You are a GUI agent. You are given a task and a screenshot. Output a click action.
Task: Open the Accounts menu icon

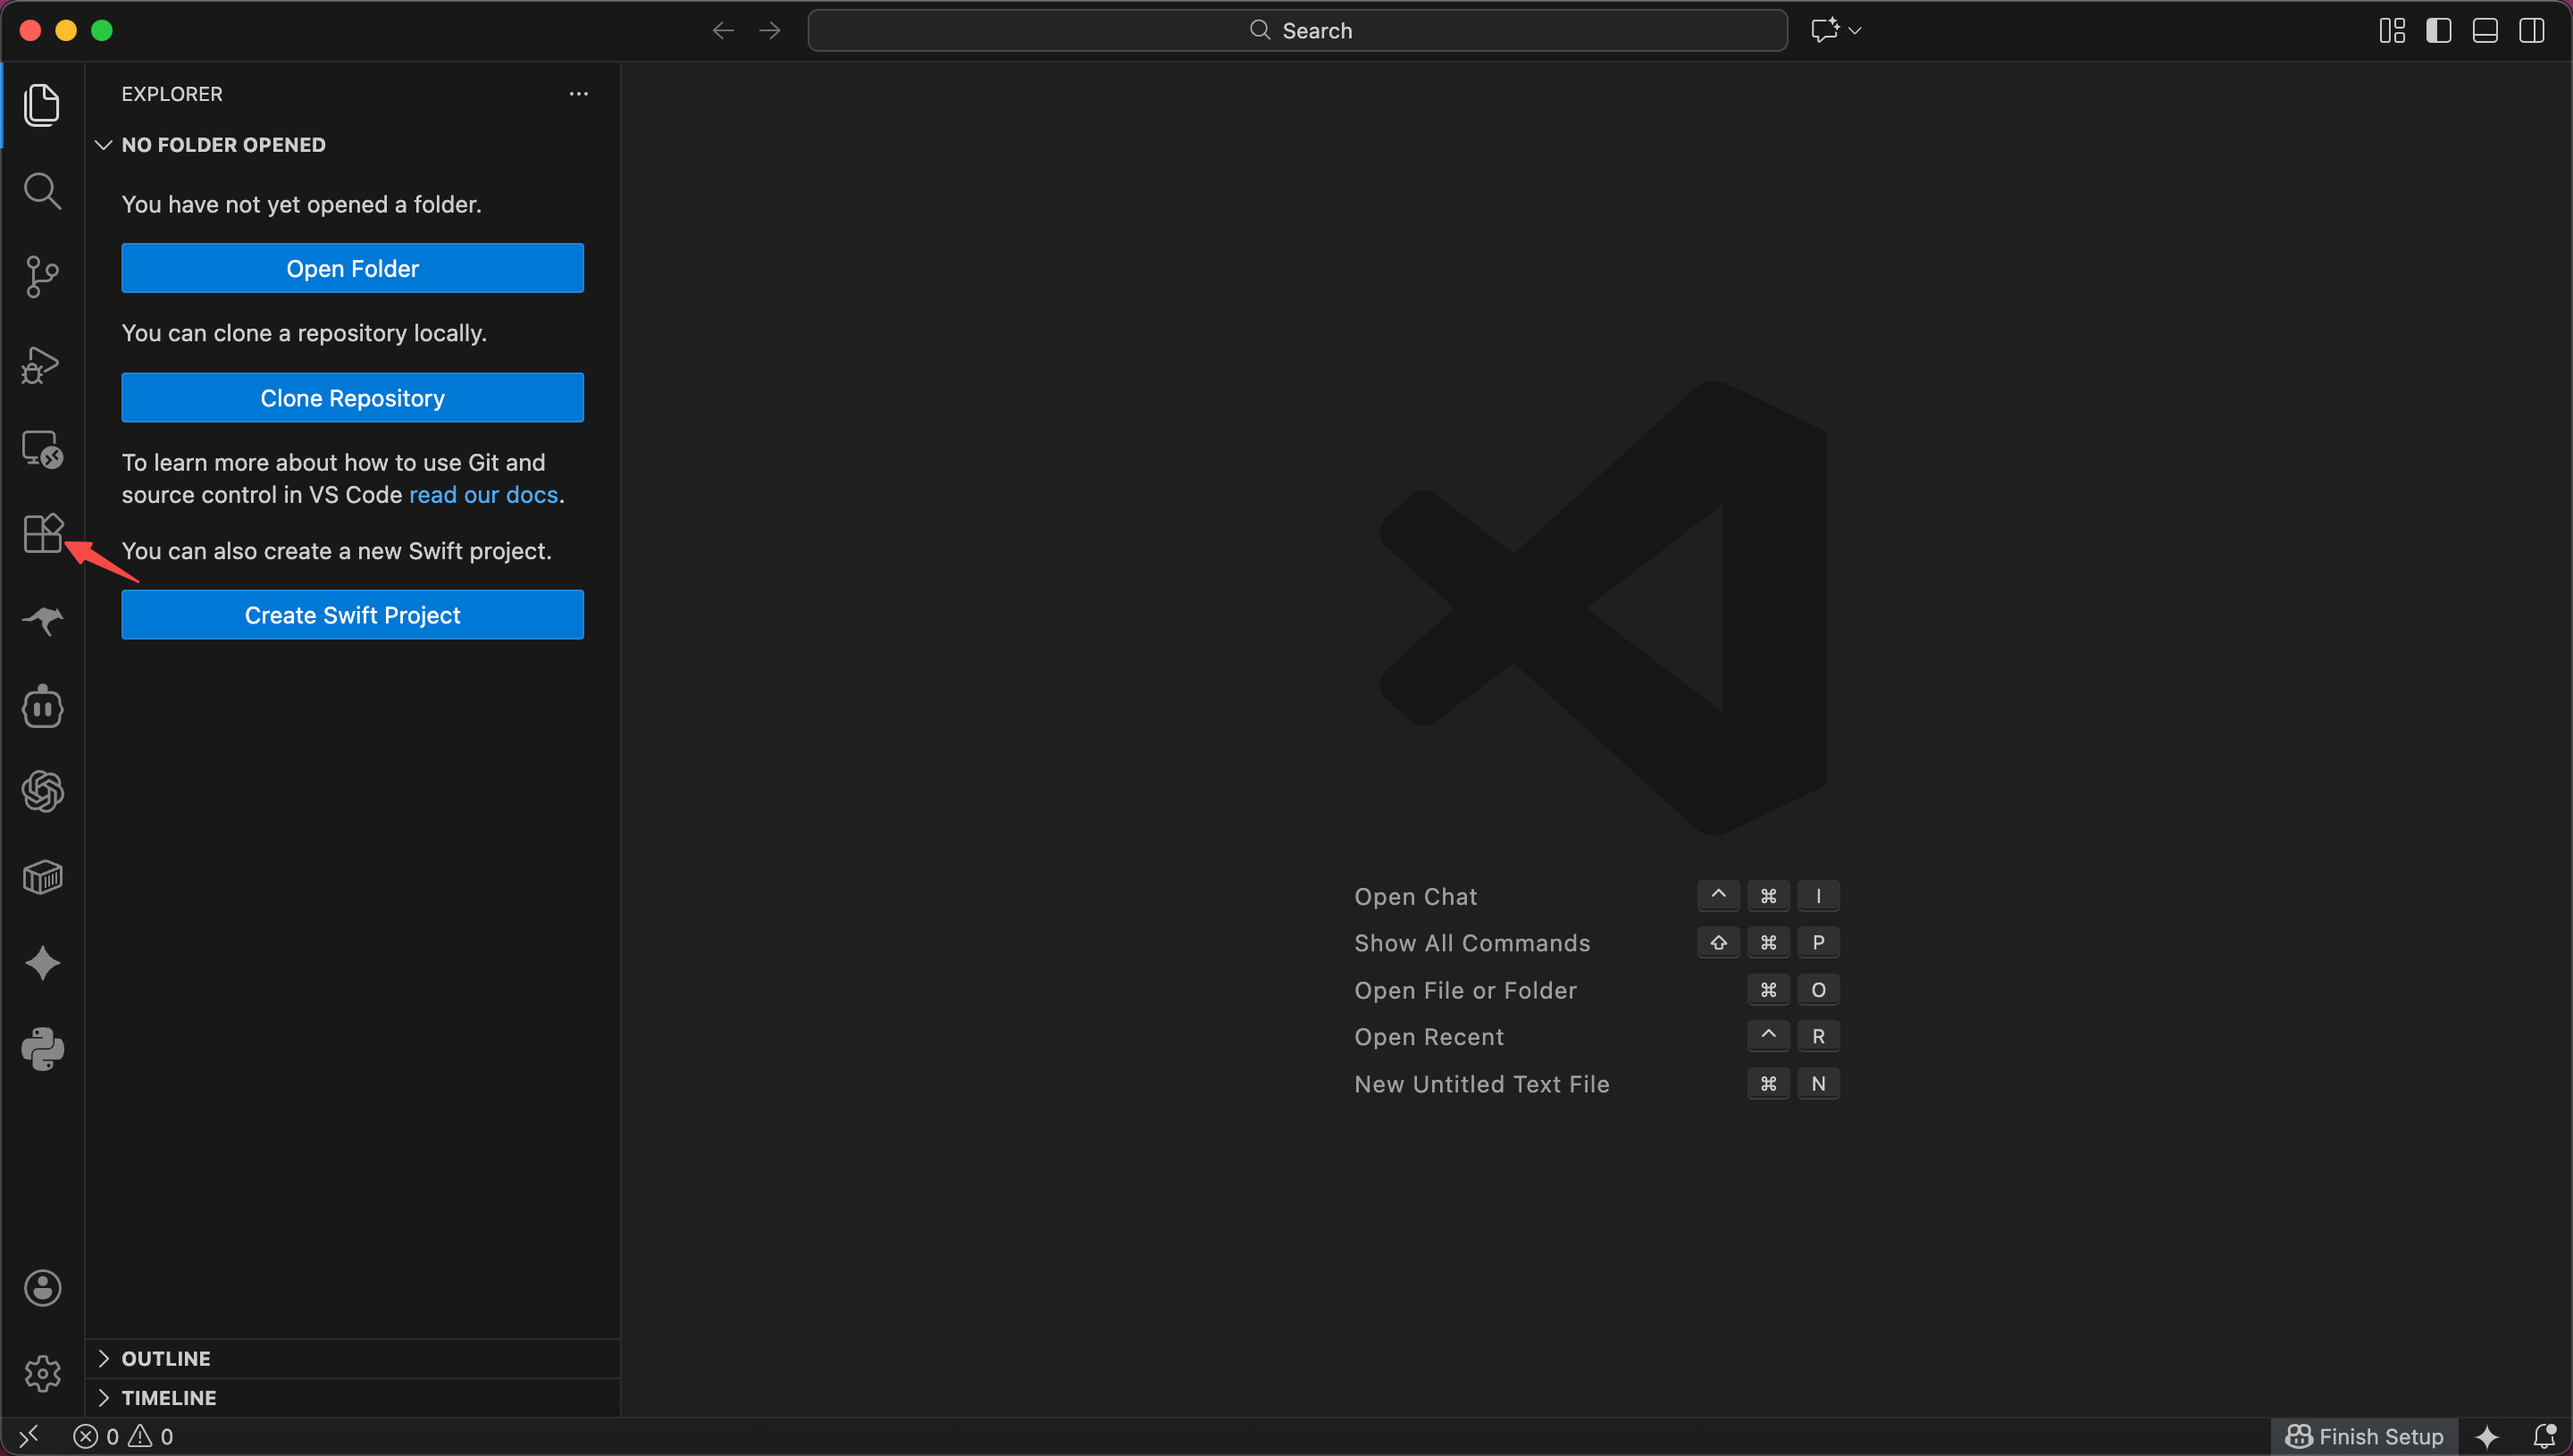42,1288
